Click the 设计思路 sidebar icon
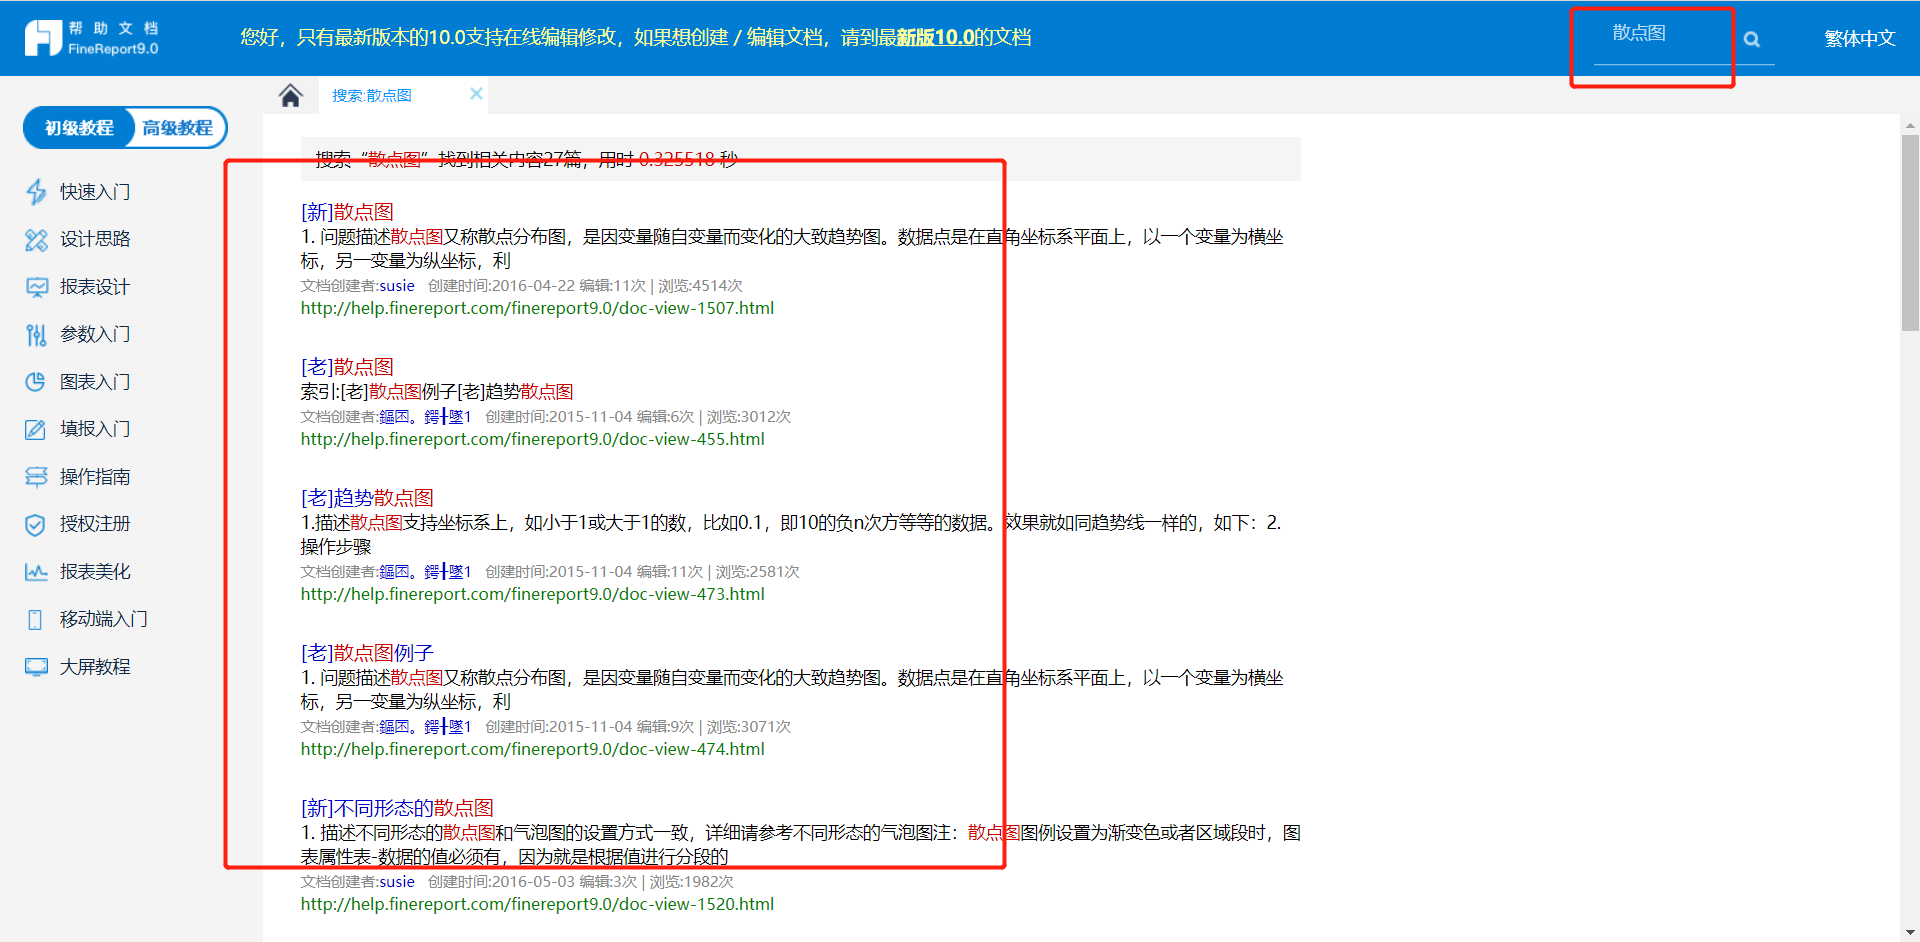Viewport: 1920px width, 942px height. point(36,240)
